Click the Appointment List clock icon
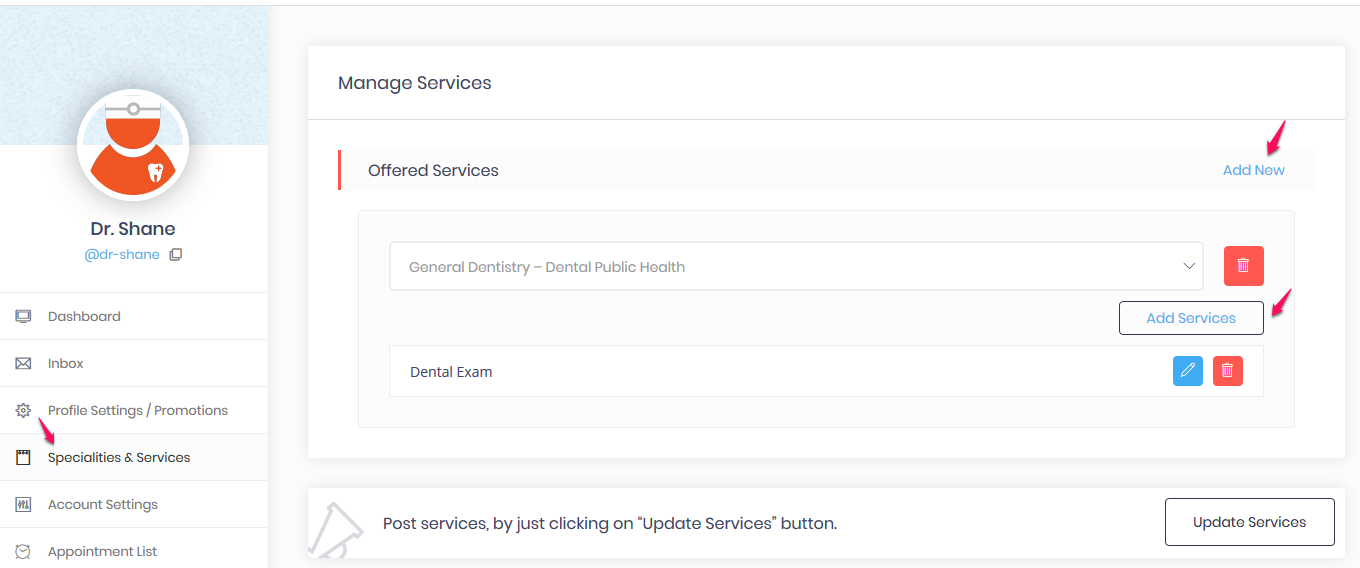Viewport: 1360px width, 568px height. pyautogui.click(x=23, y=551)
